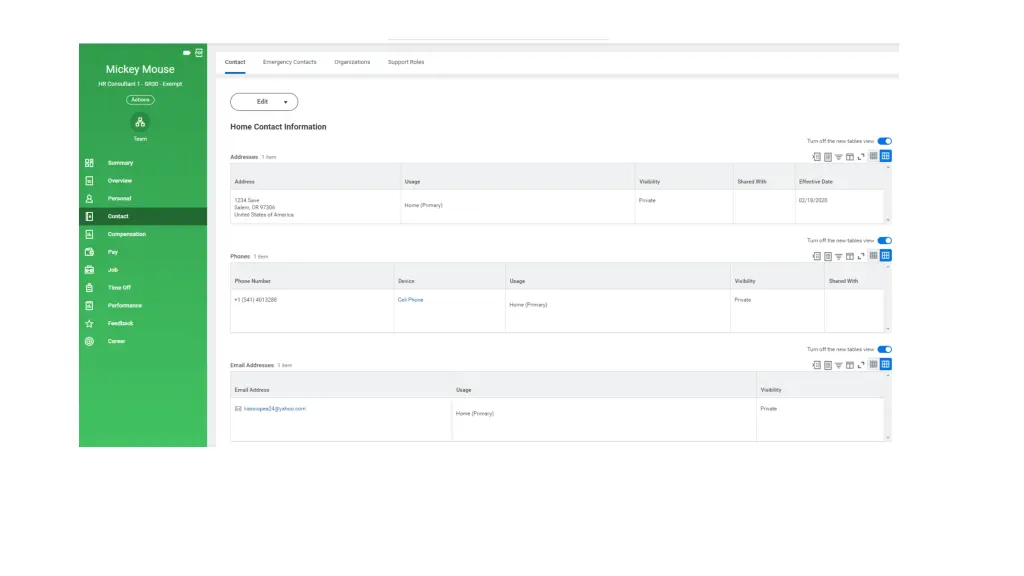Open Summary in the sidebar
The width and height of the screenshot is (1024, 576).
tap(143, 163)
